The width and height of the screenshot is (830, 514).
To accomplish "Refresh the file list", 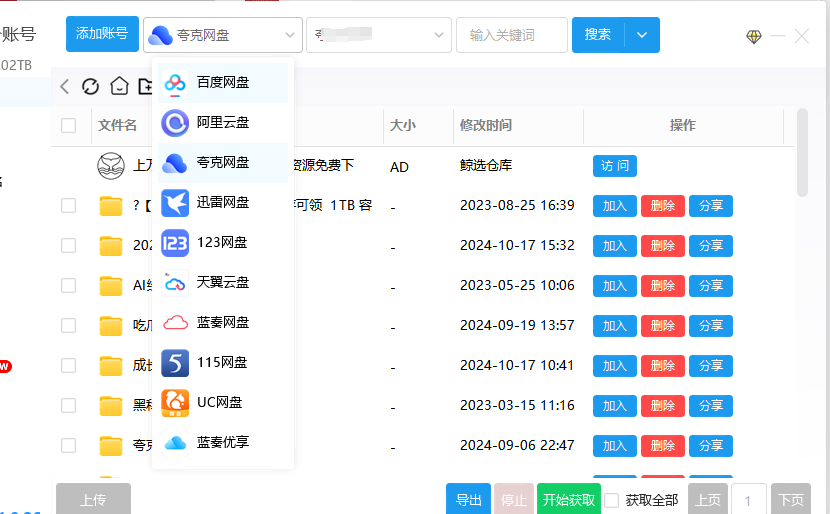I will tap(91, 86).
